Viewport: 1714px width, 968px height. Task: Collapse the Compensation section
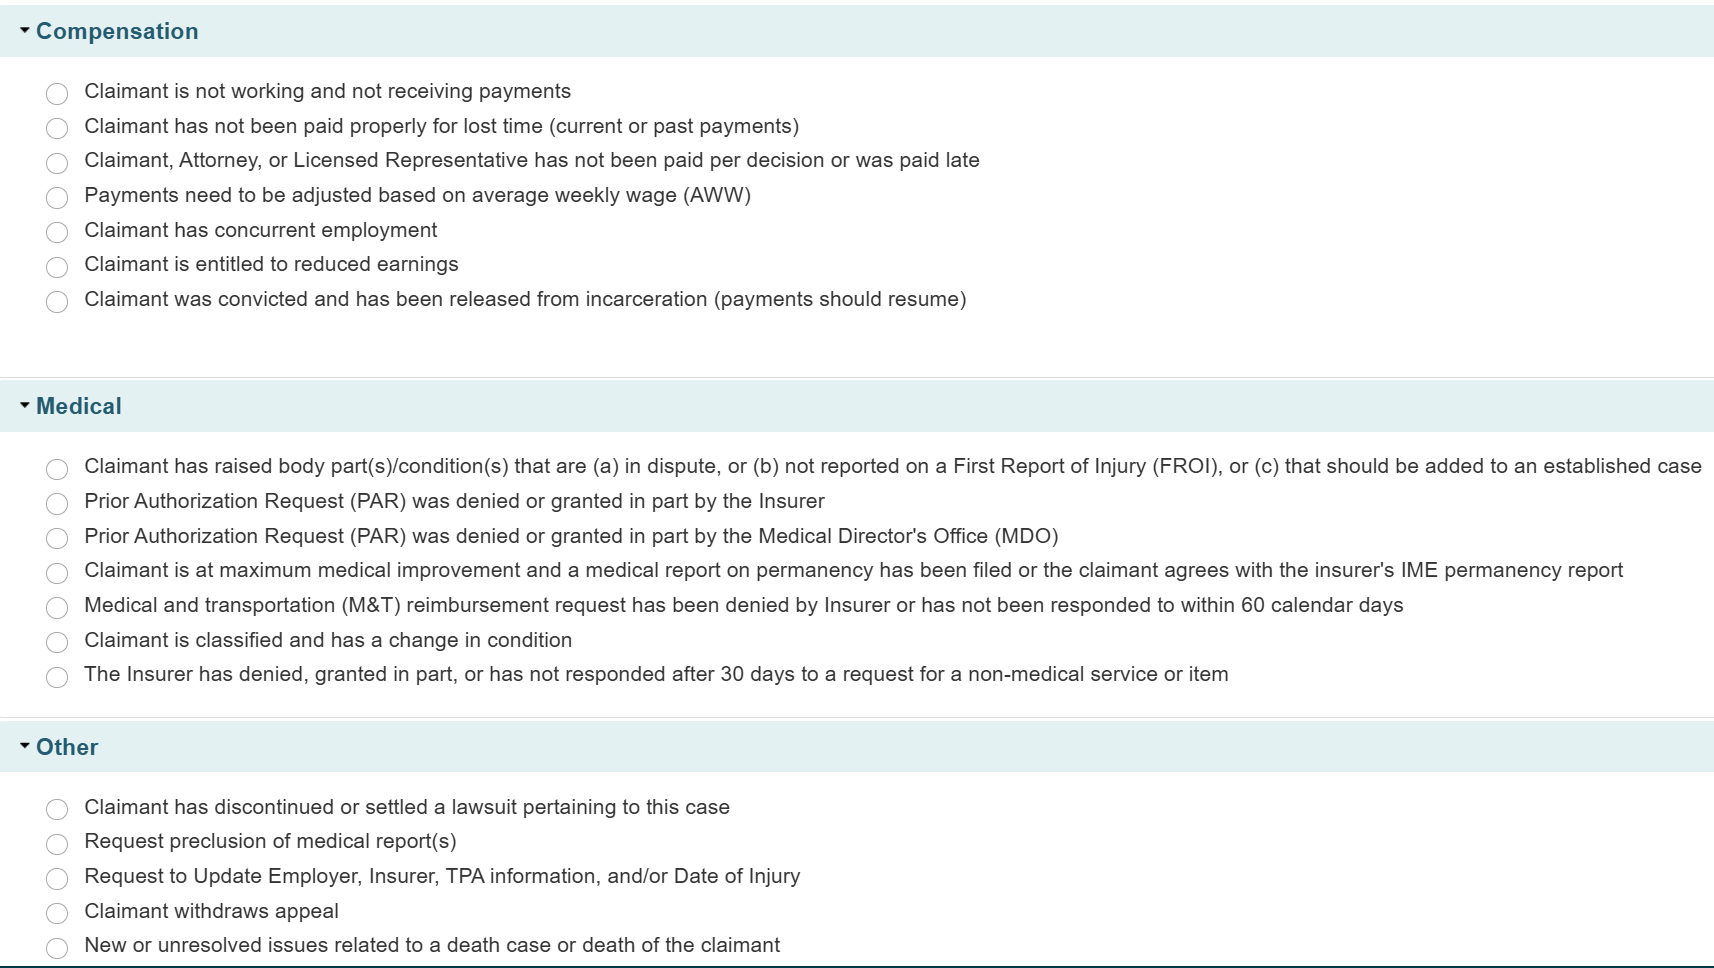[25, 31]
